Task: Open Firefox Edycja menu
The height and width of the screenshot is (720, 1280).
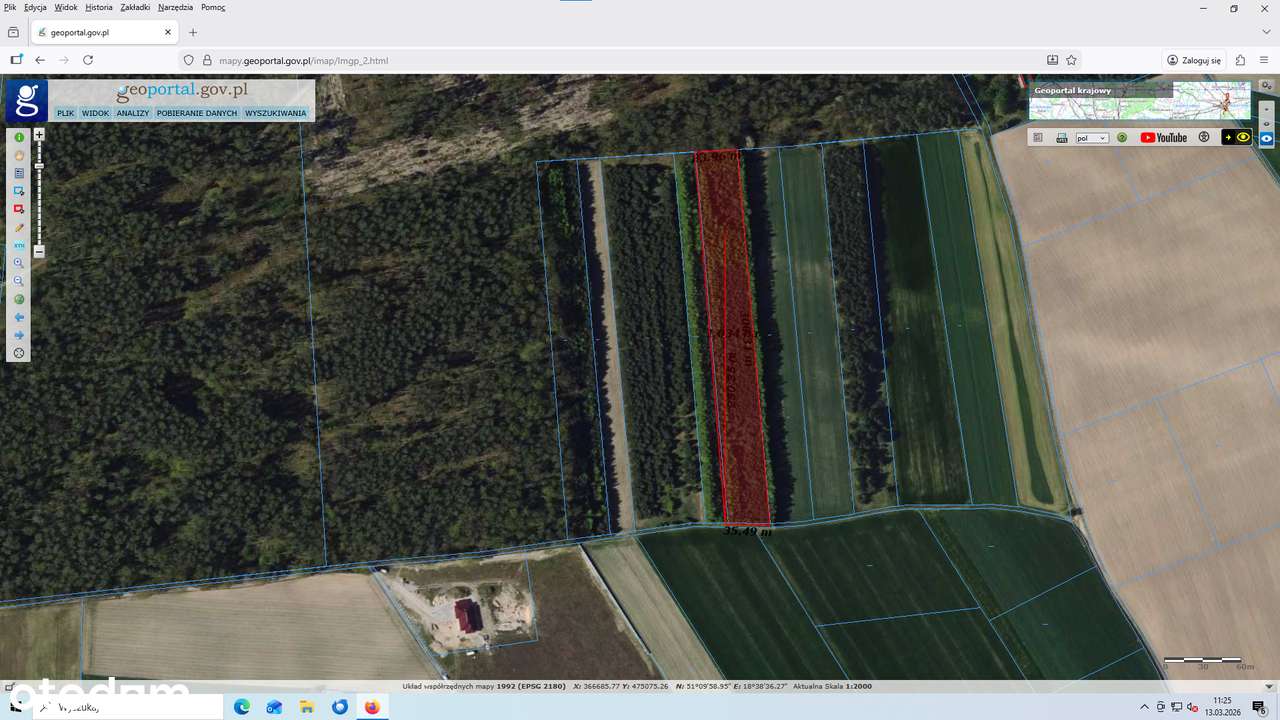Action: 35,7
